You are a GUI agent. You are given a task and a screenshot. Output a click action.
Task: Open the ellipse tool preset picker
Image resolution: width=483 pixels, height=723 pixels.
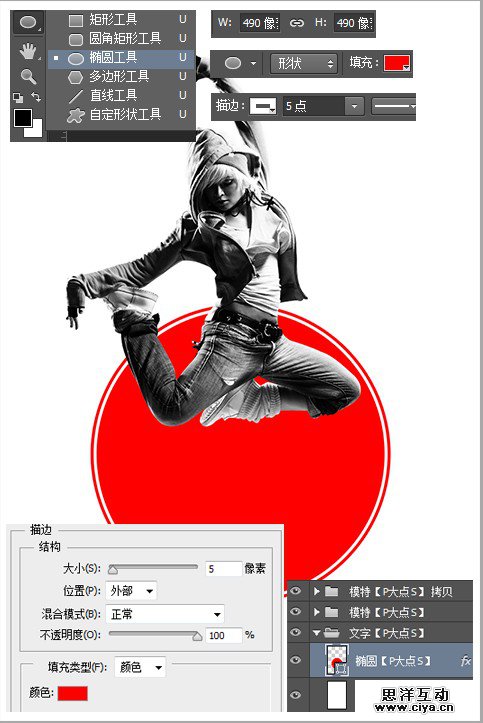pyautogui.click(x=240, y=63)
